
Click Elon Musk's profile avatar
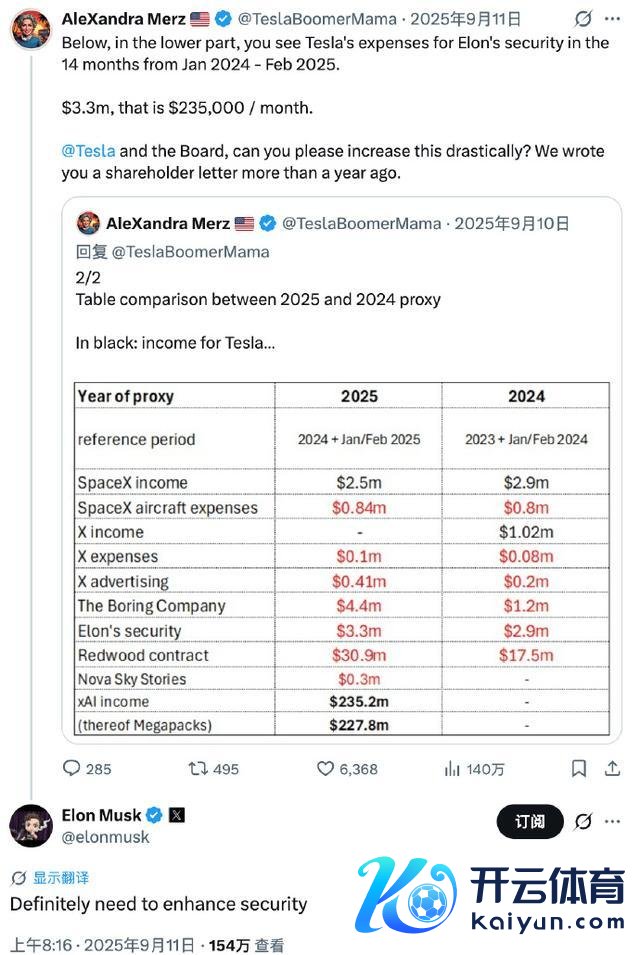[31, 825]
